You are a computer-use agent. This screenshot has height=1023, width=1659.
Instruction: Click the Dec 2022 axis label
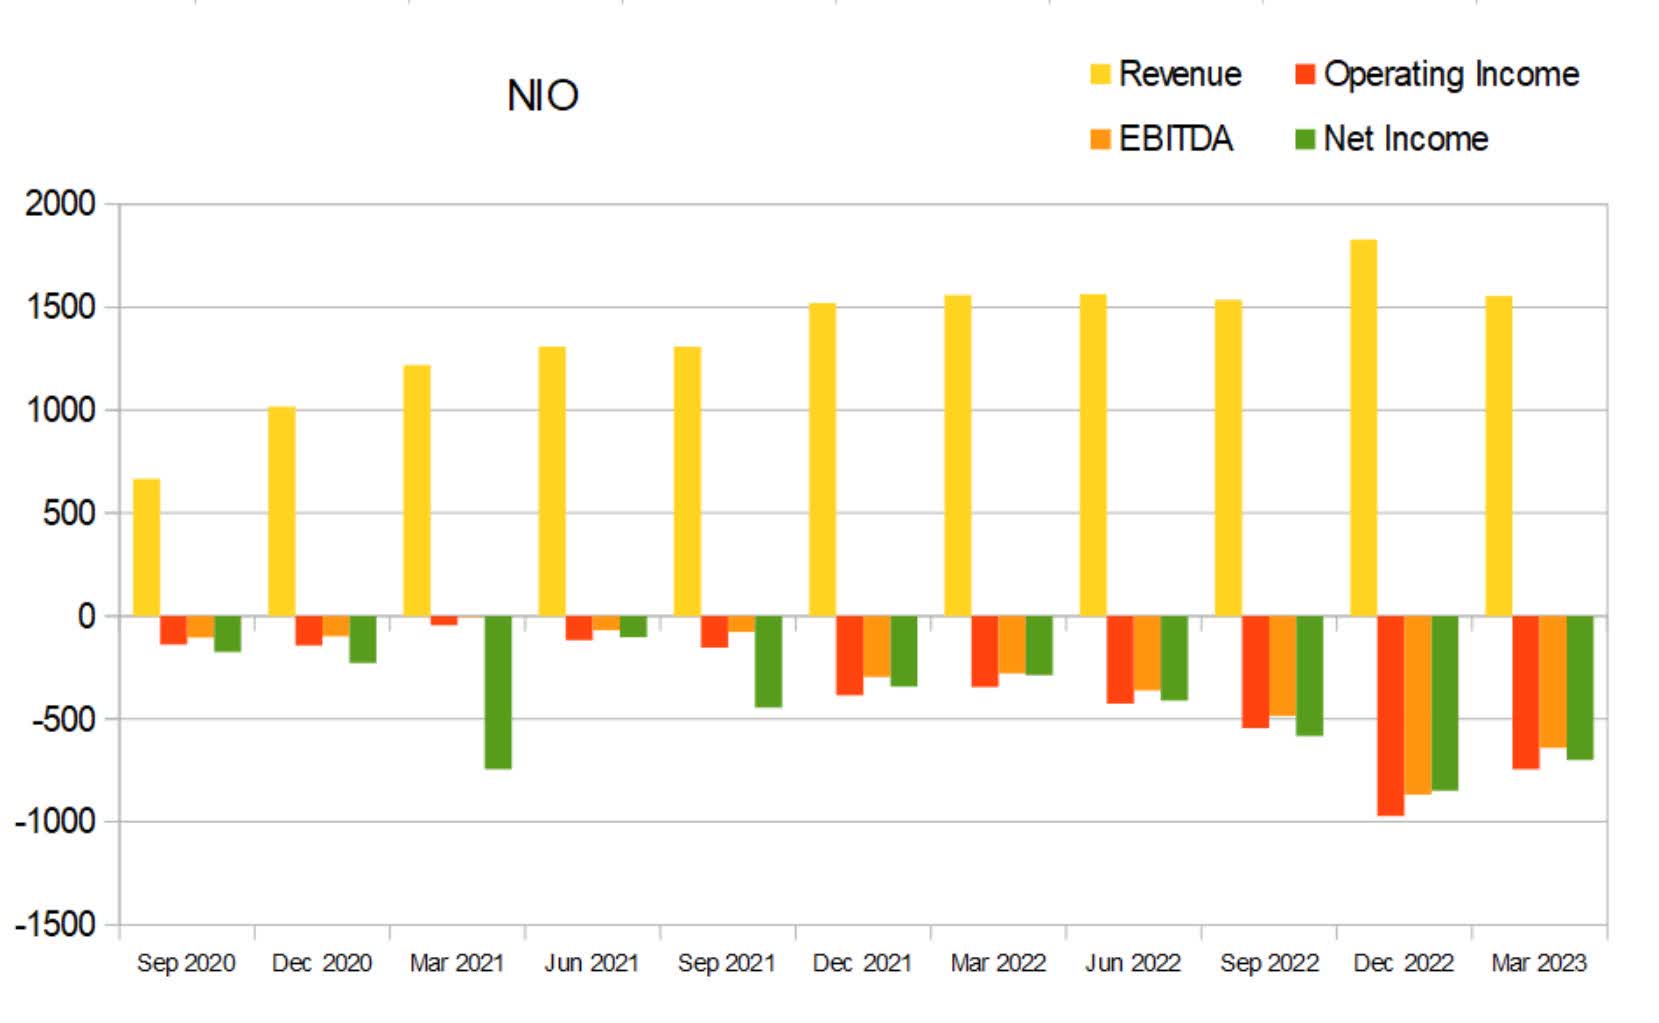1404,963
